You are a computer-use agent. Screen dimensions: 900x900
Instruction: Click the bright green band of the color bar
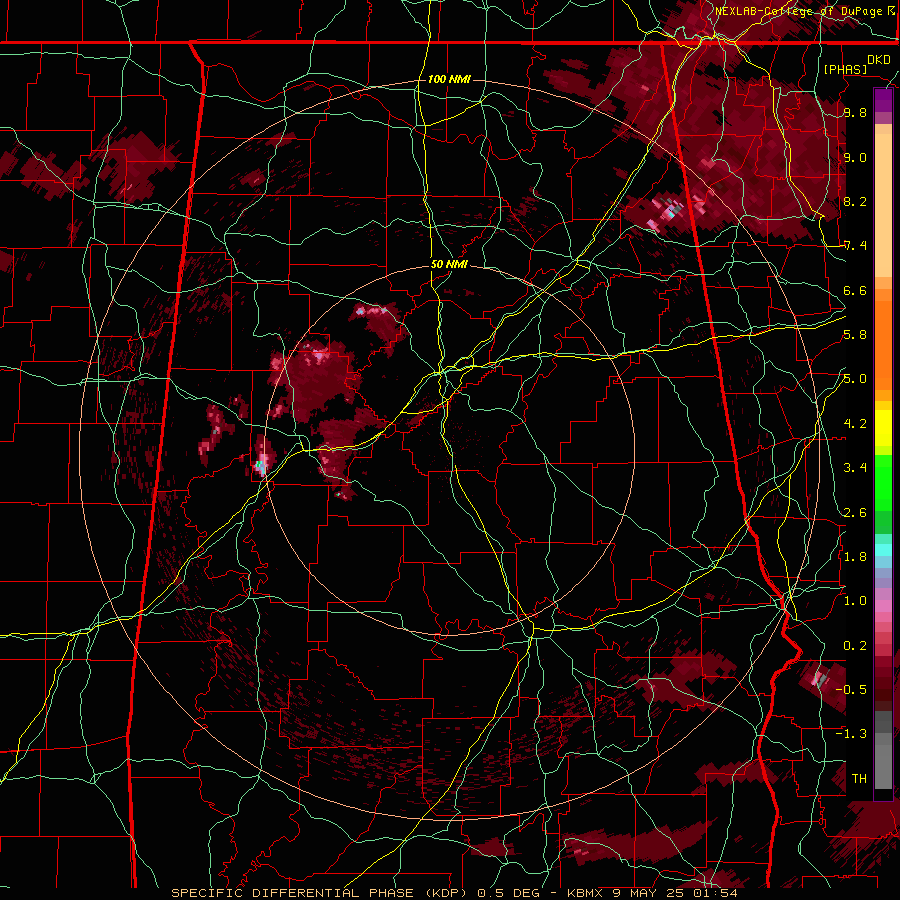[x=883, y=482]
